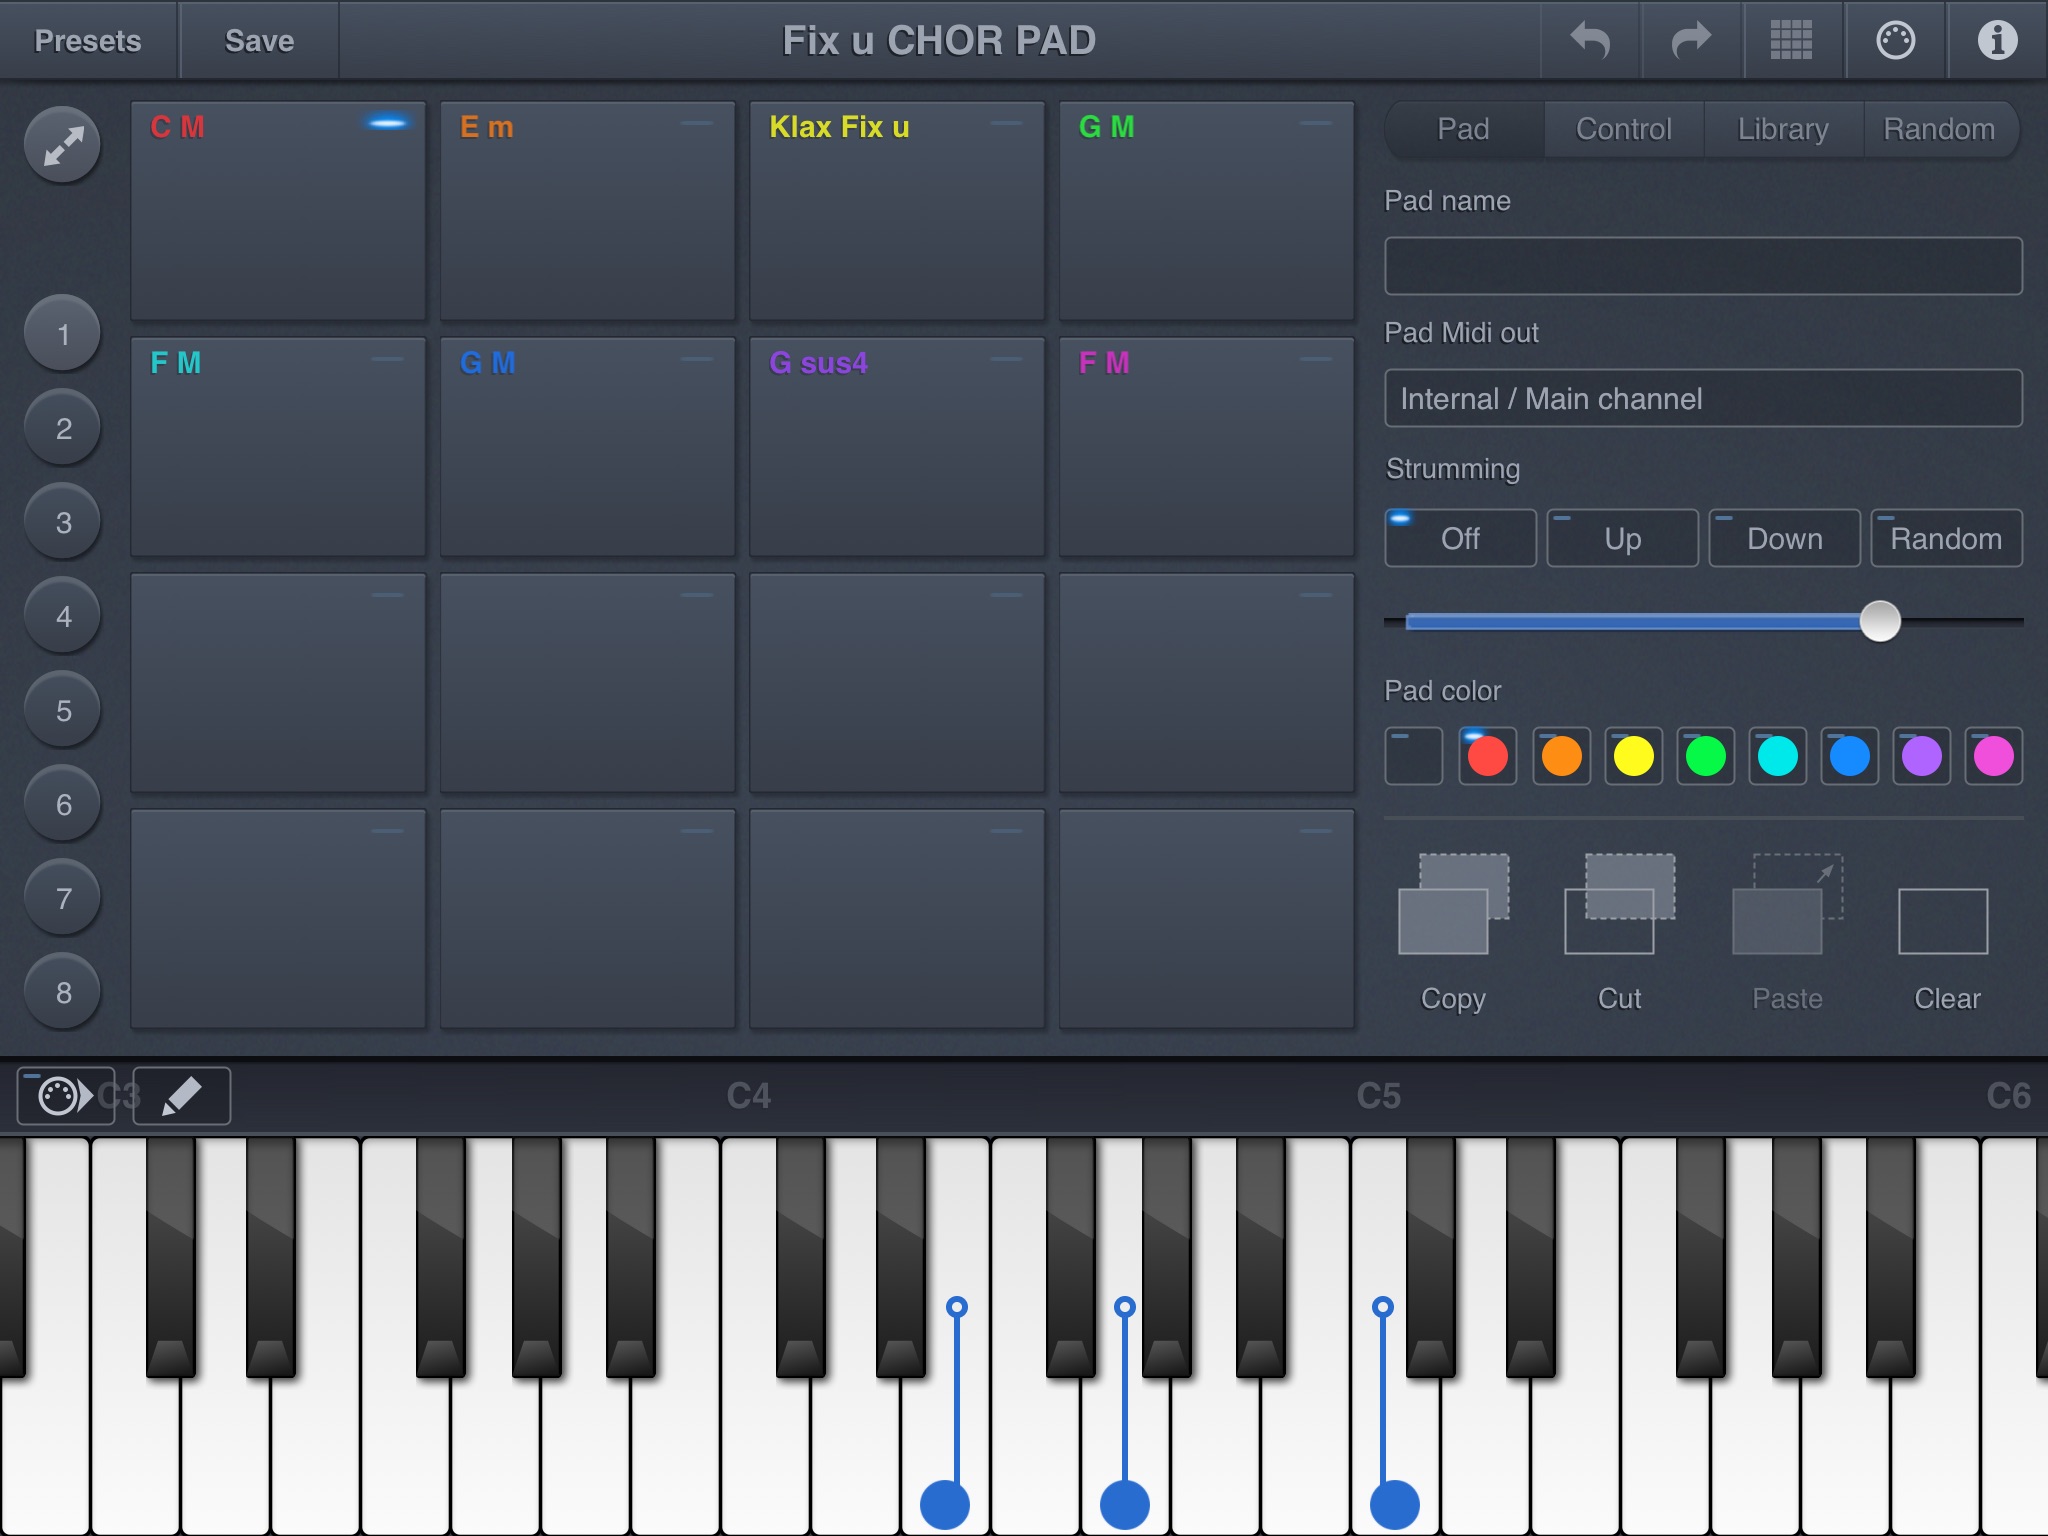Click the redo arrow icon
The image size is (2048, 1536).
pos(1692,40)
